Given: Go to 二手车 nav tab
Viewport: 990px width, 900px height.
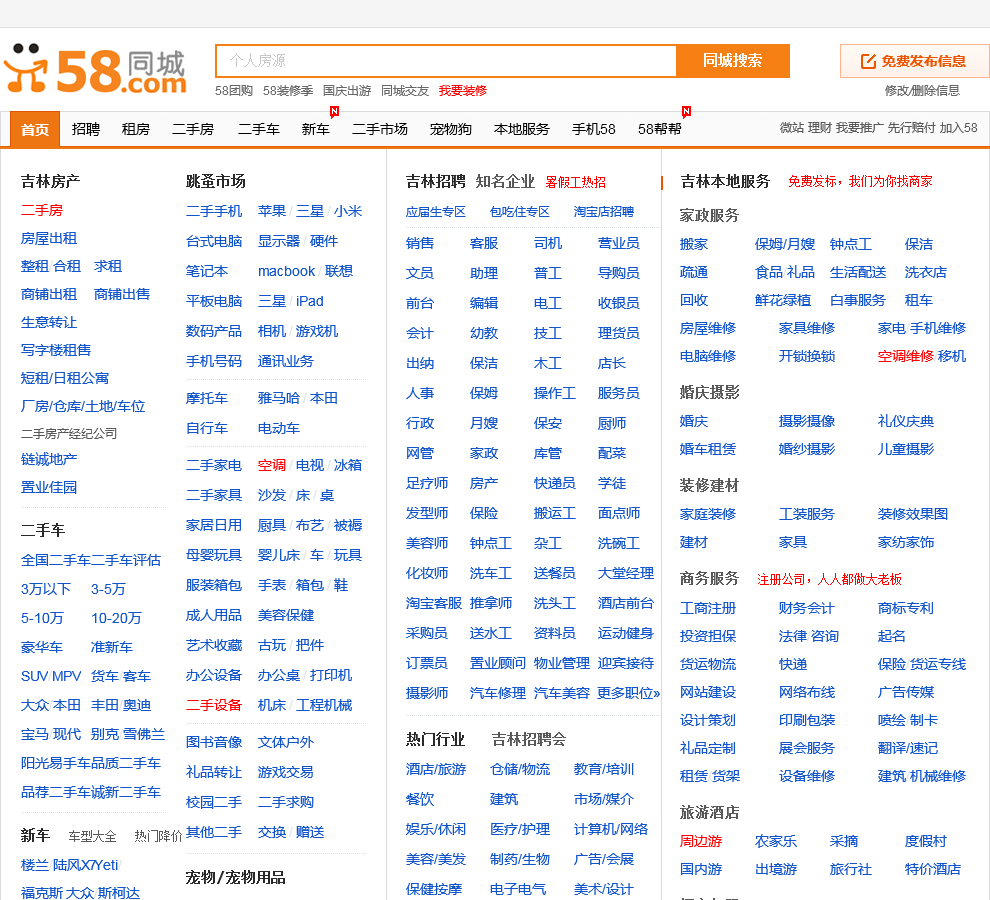Looking at the screenshot, I should [259, 129].
